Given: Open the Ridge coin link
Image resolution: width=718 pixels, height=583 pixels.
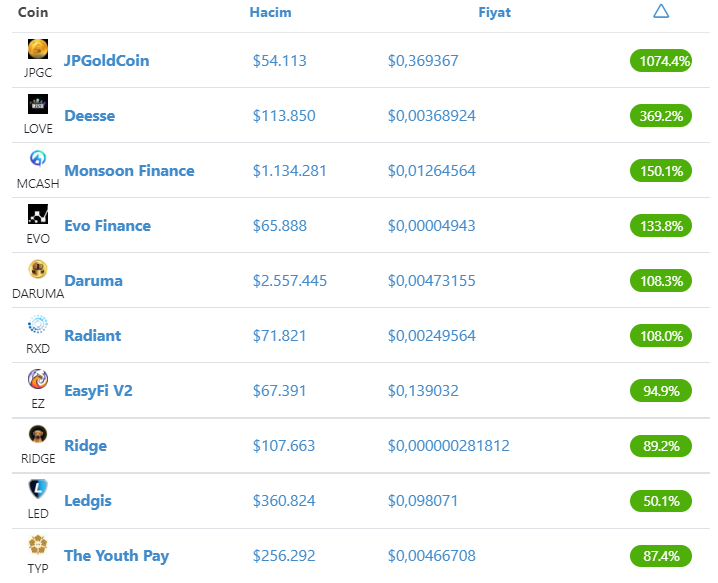Looking at the screenshot, I should [x=85, y=446].
